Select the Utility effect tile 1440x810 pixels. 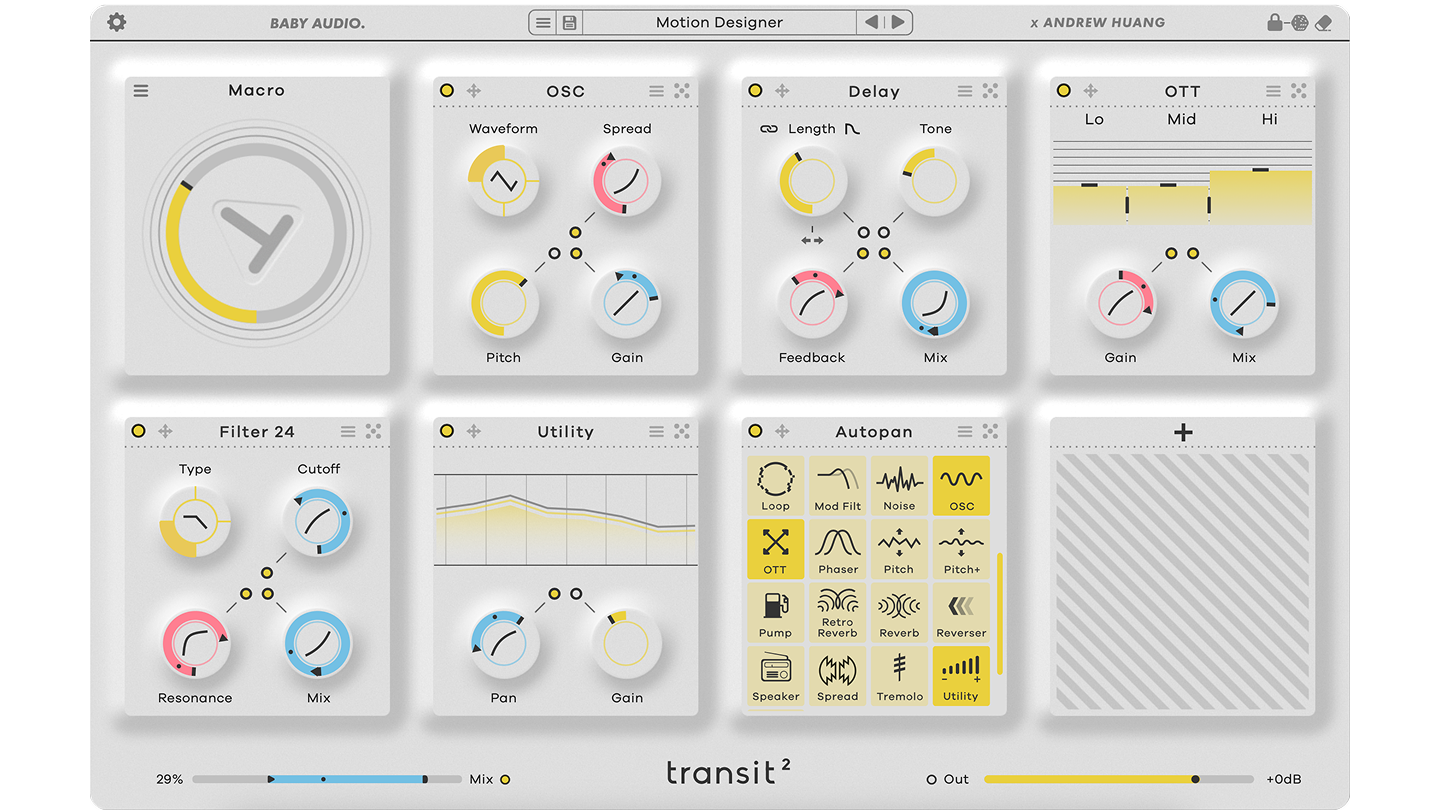click(961, 676)
